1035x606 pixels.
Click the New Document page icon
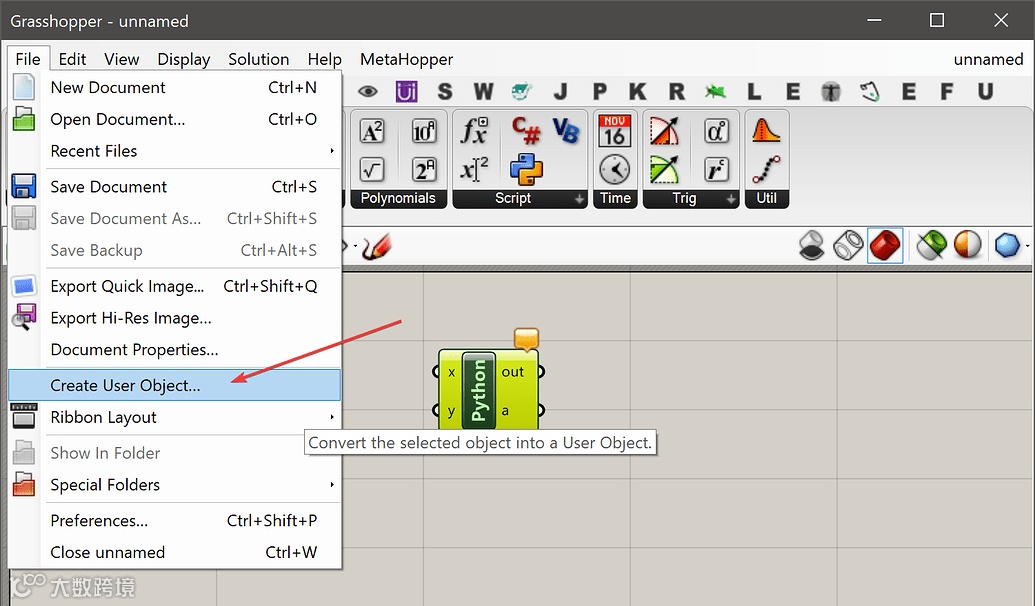(x=24, y=87)
